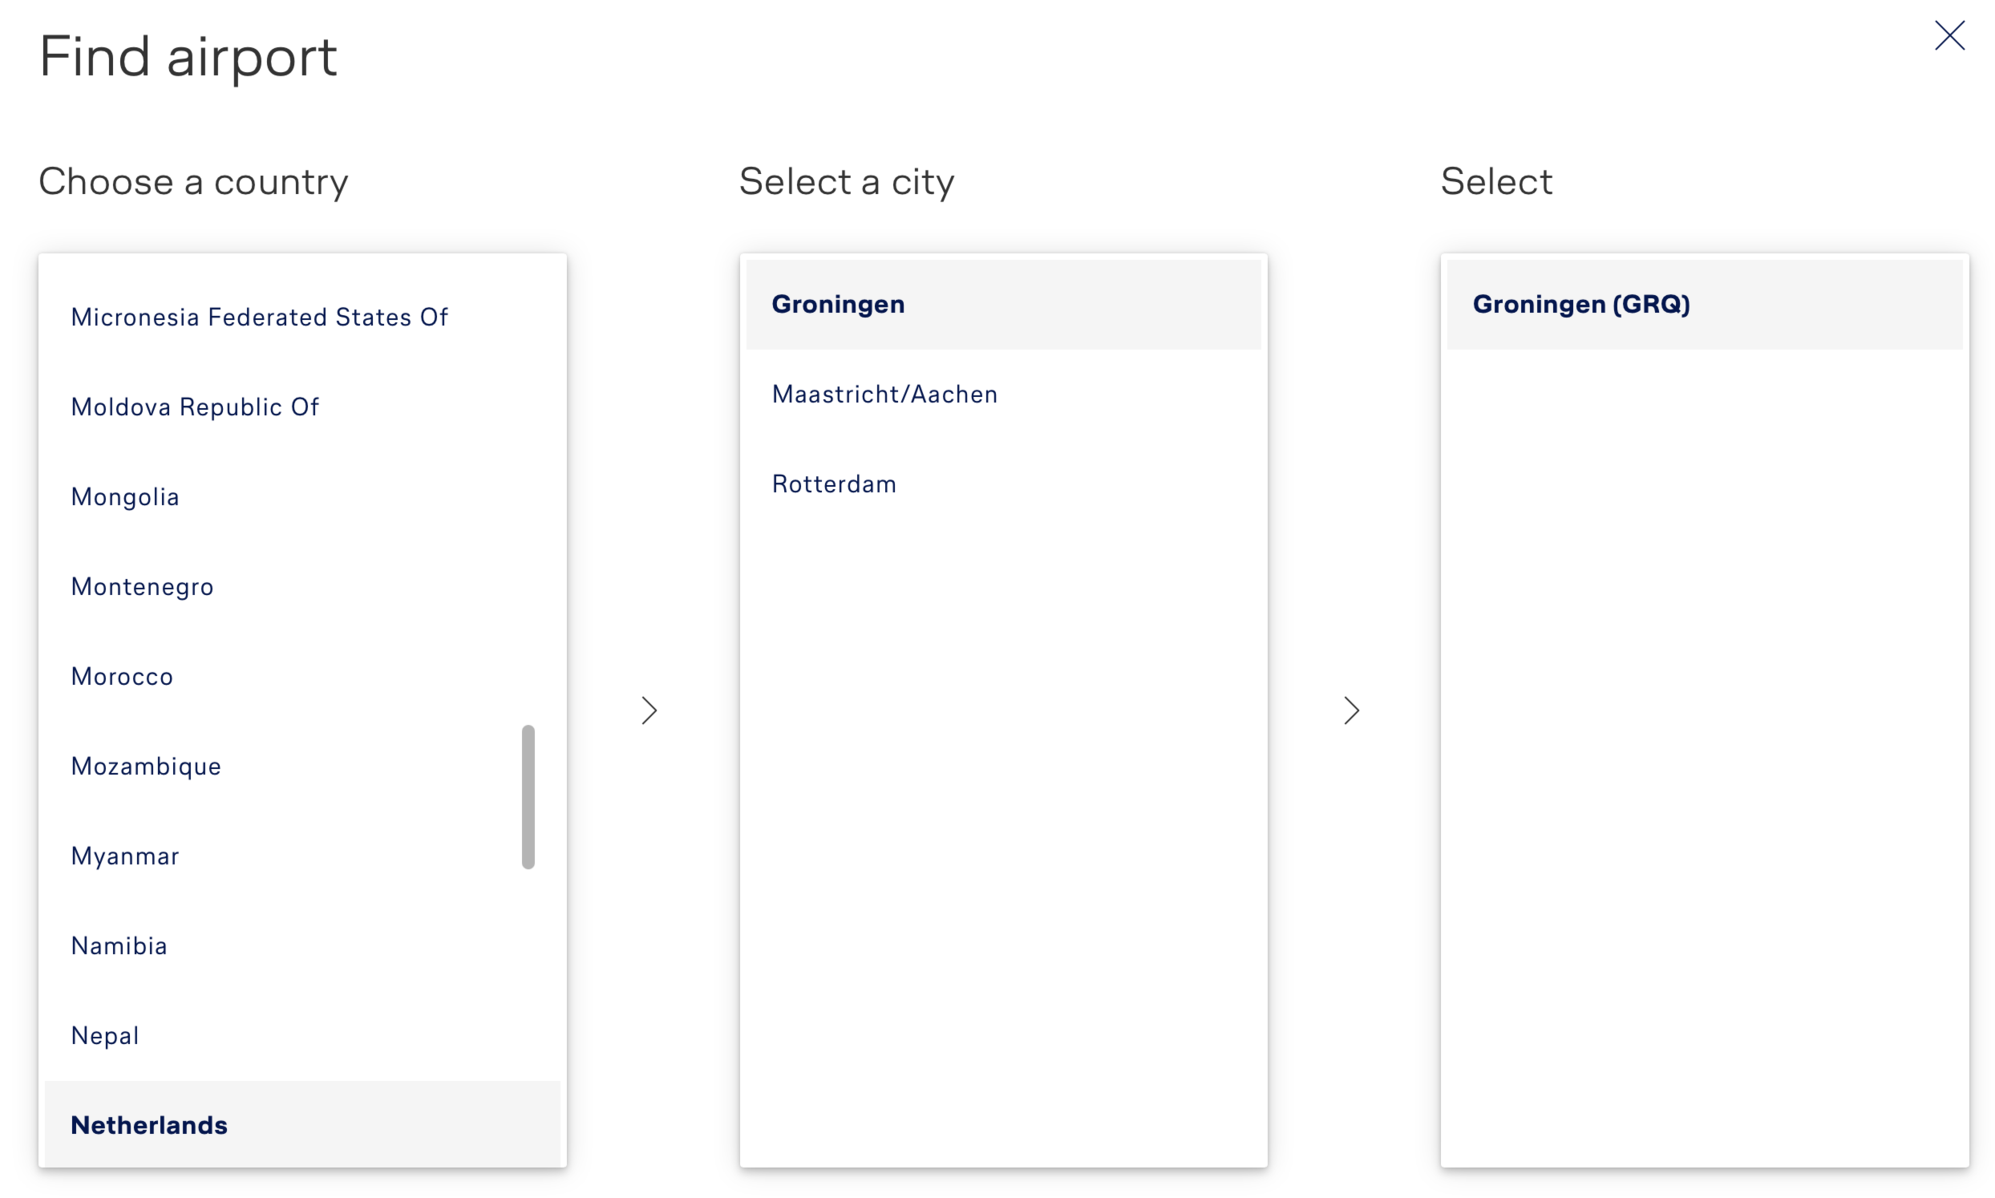Pick Montenegro from the country list
This screenshot has height=1198, width=1995.
[x=302, y=587]
